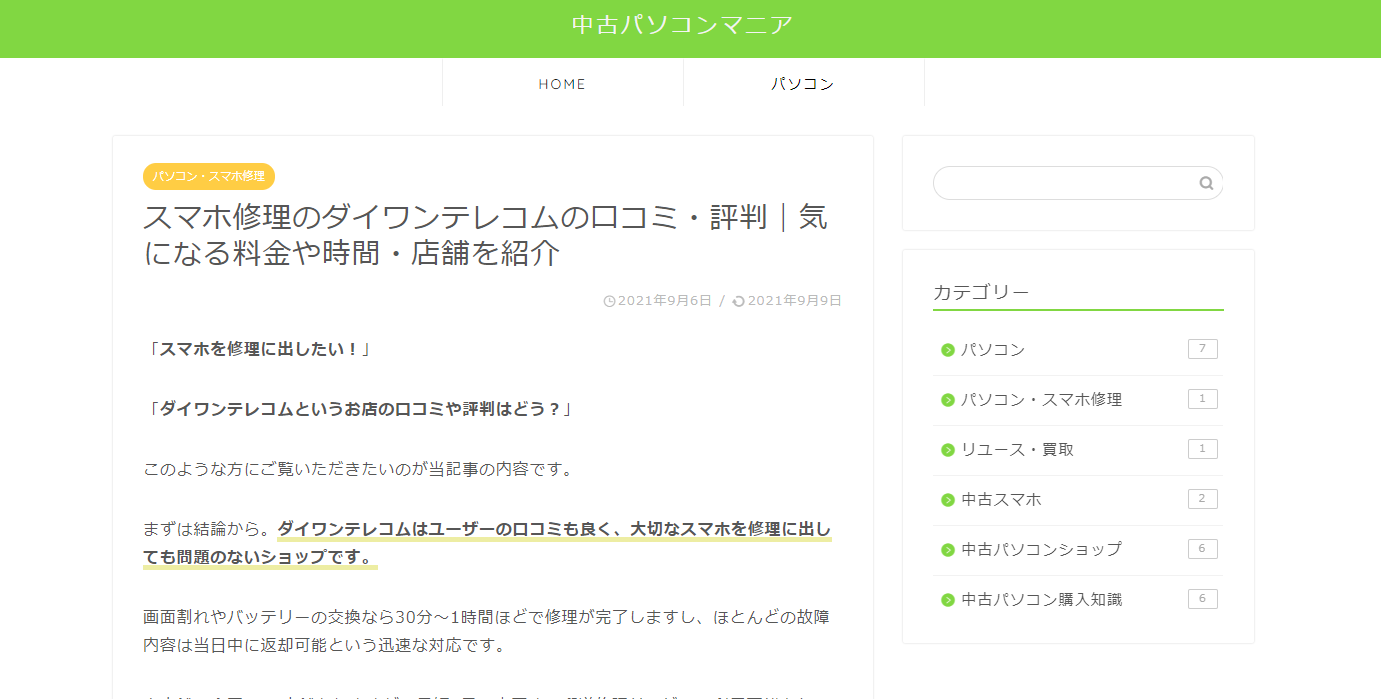This screenshot has width=1381, height=699.
Task: Click the arrow icon beside 中古パソコン購入知識
Action: pos(948,600)
